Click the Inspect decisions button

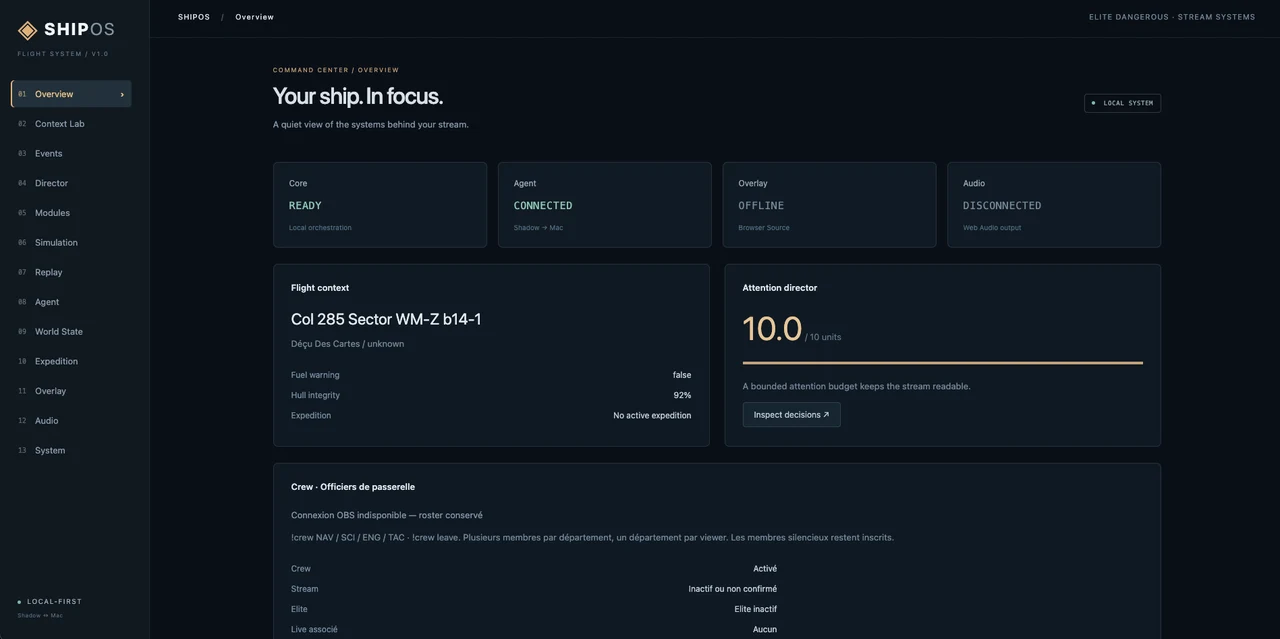[x=791, y=415]
